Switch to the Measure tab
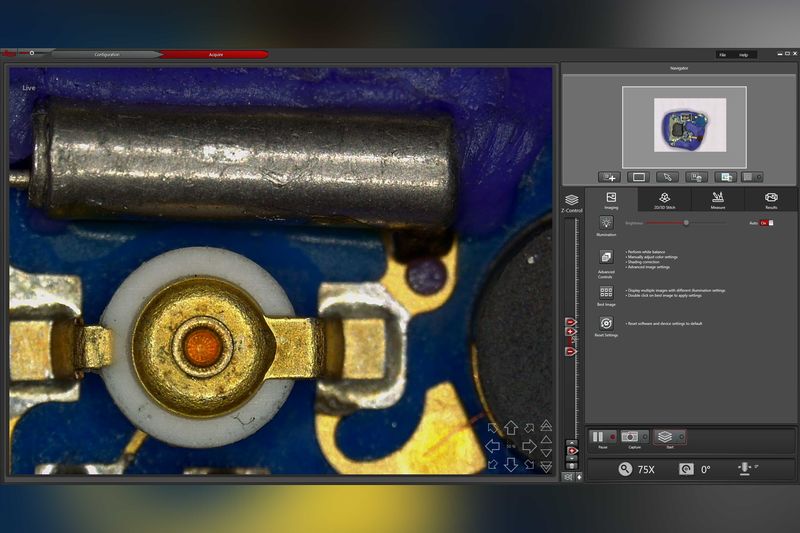 717,199
